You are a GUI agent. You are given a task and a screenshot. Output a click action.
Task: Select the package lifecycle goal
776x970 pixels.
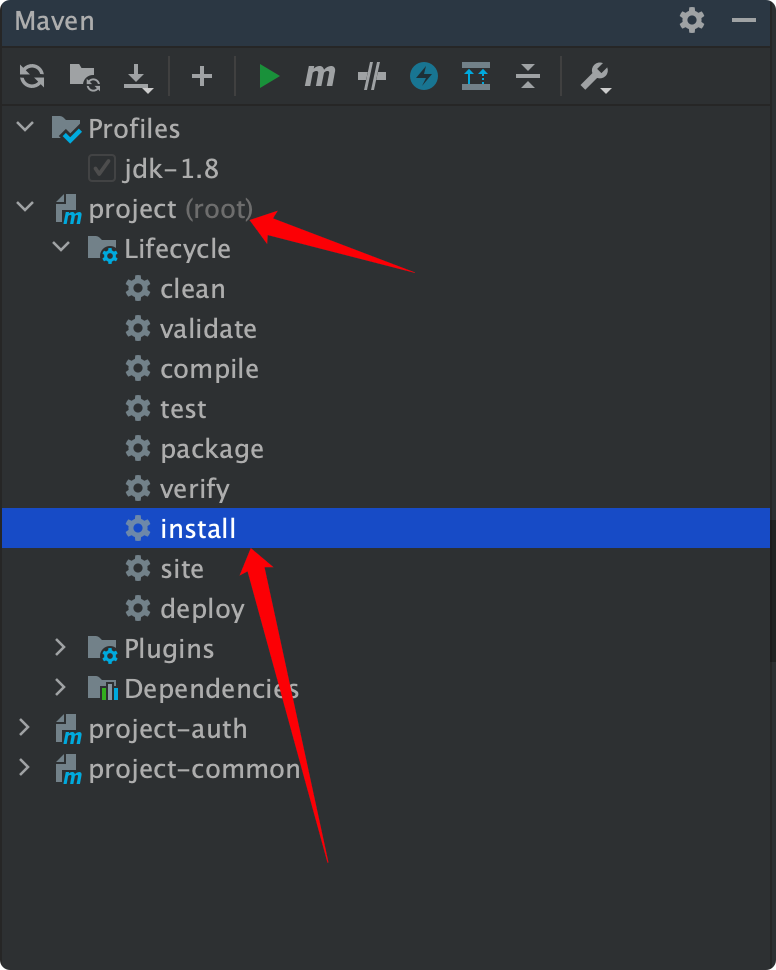pyautogui.click(x=211, y=449)
